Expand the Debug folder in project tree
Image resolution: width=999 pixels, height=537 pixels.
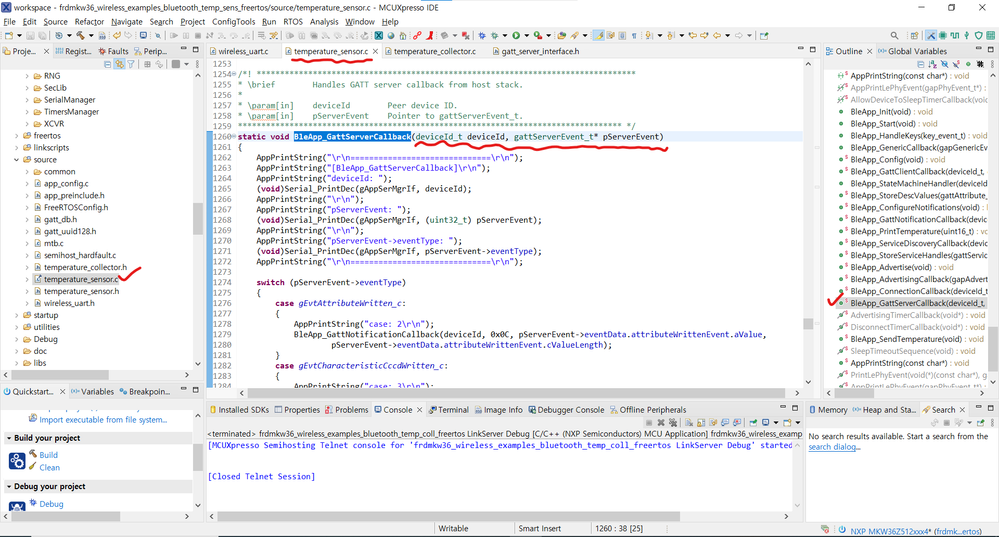tap(17, 340)
